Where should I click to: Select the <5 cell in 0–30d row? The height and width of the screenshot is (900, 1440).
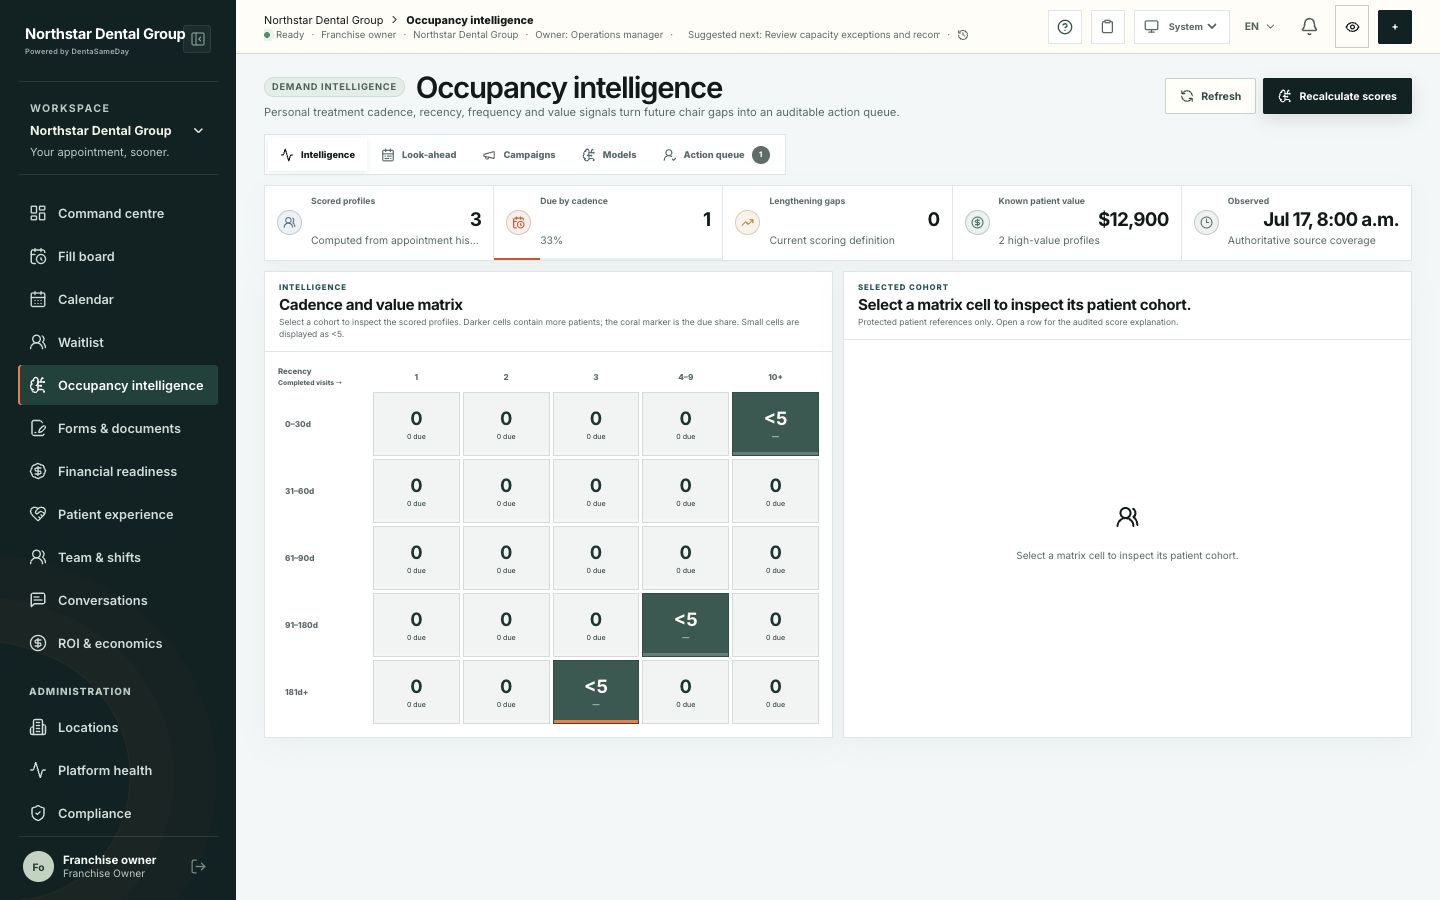[775, 424]
